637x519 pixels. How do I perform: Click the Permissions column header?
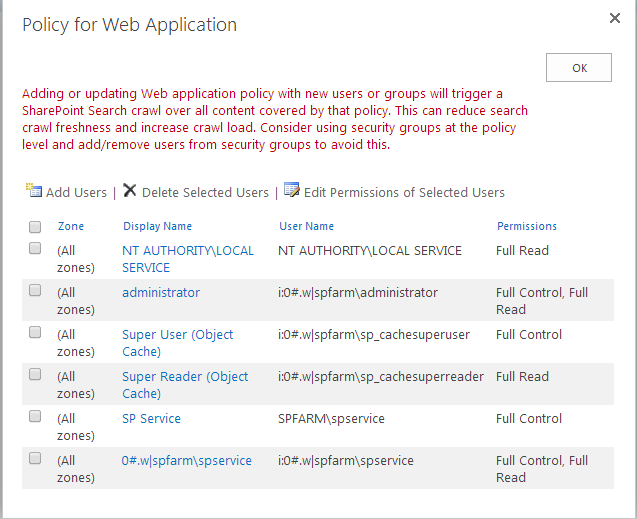[527, 227]
